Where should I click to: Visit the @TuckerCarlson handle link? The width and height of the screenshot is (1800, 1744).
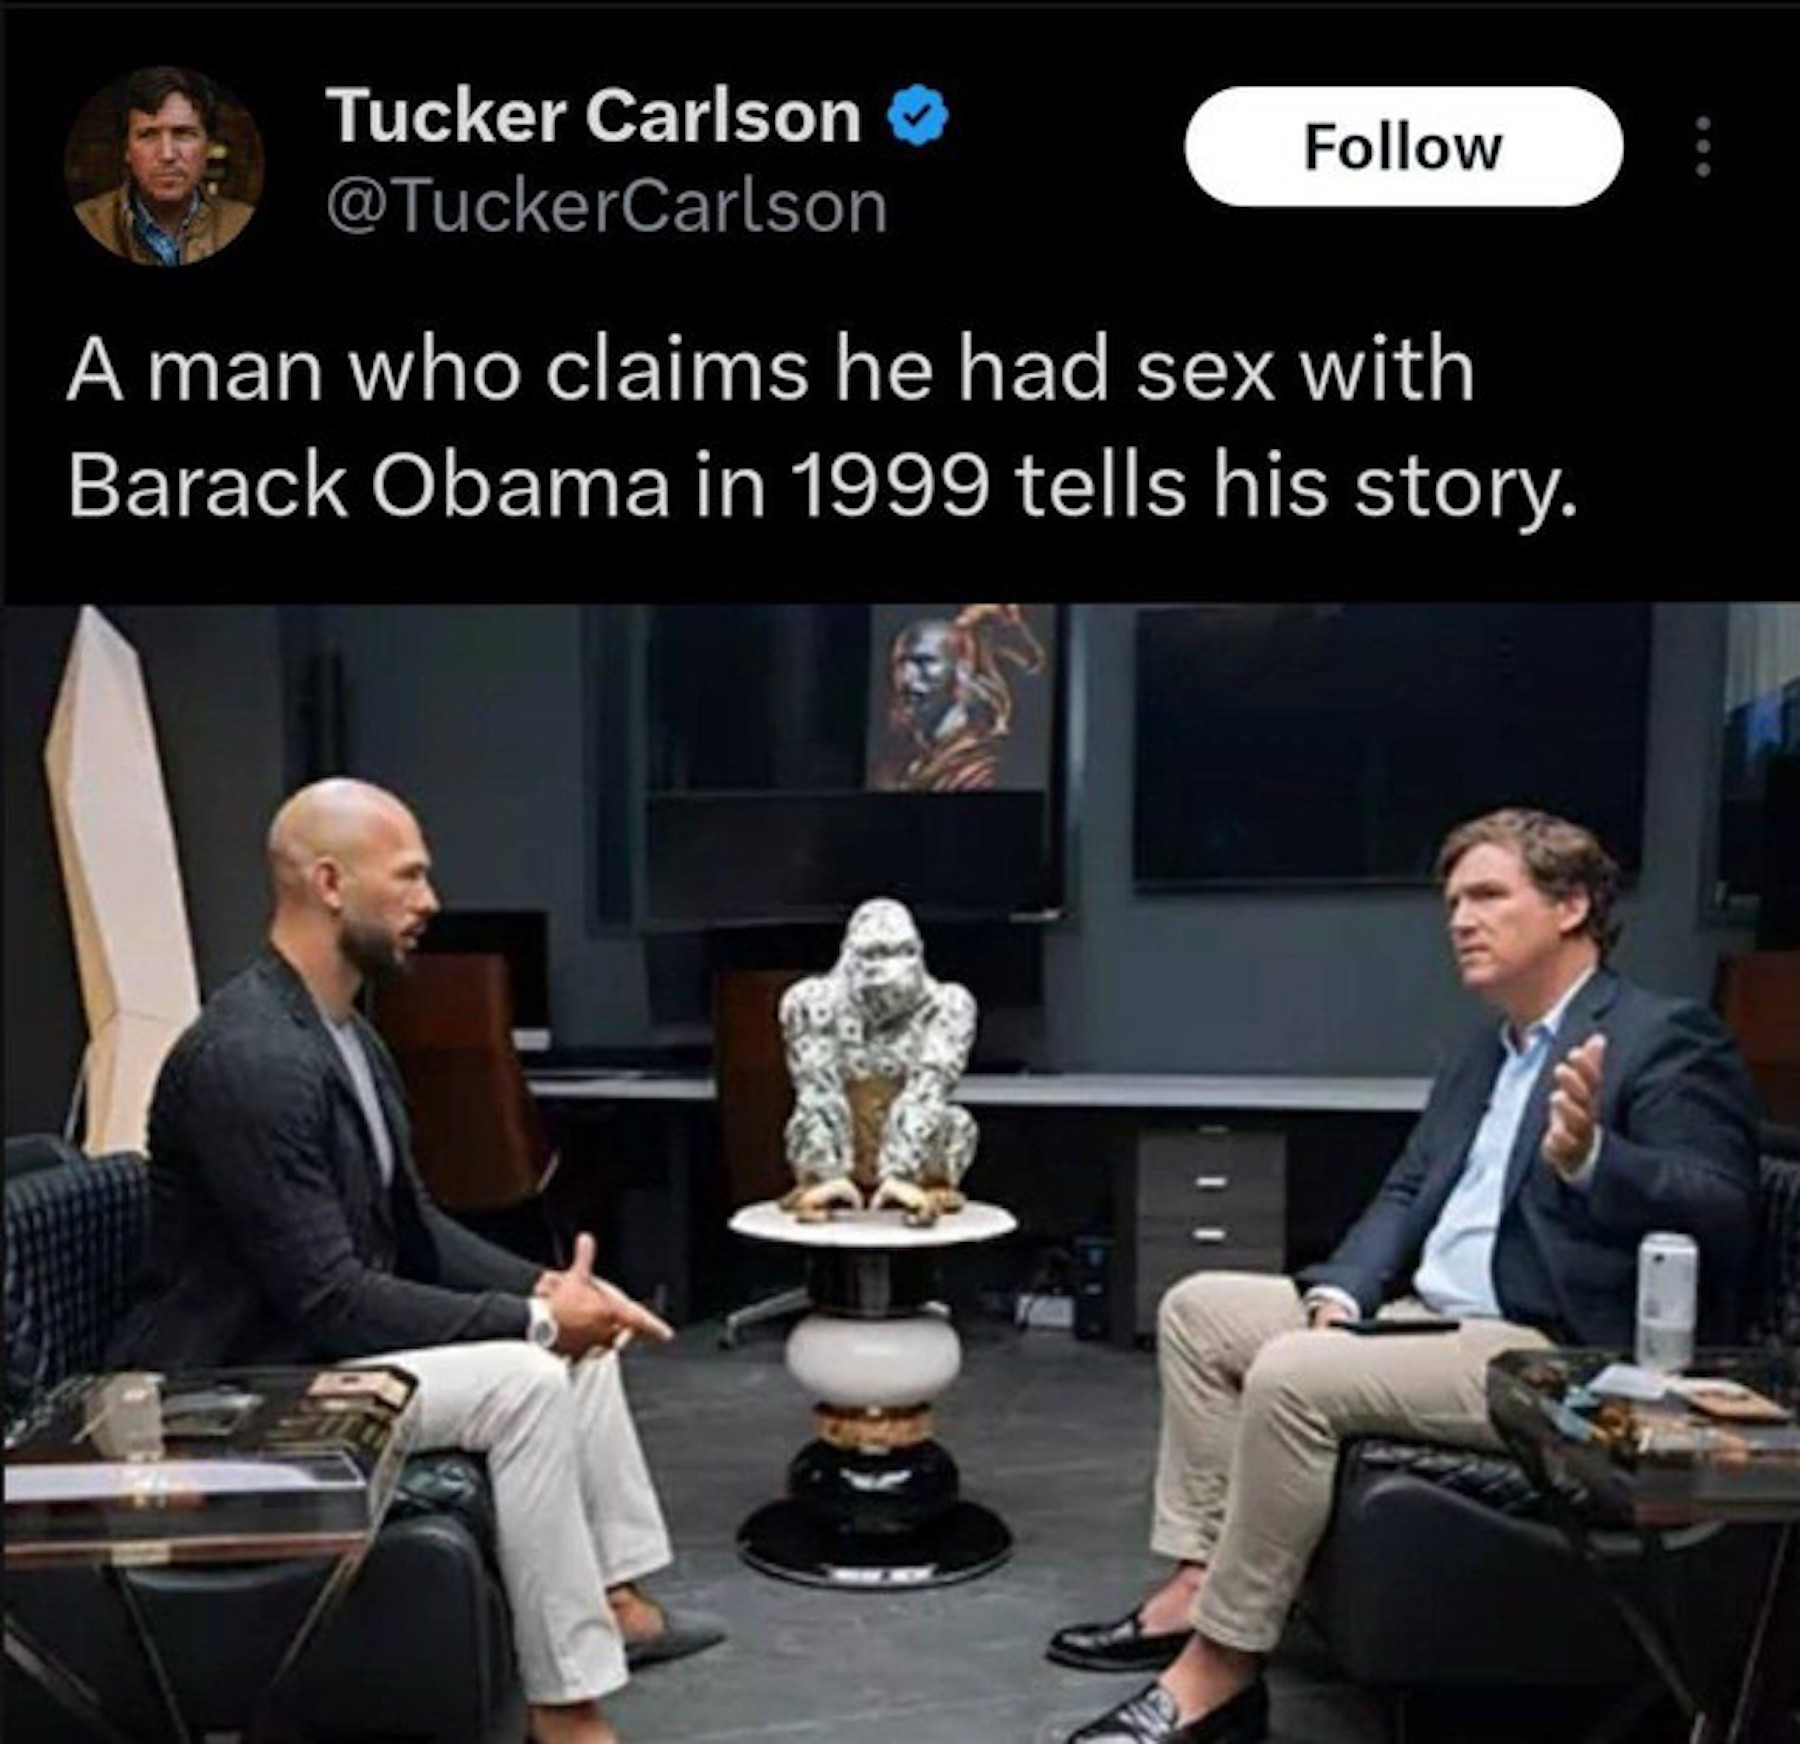606,207
